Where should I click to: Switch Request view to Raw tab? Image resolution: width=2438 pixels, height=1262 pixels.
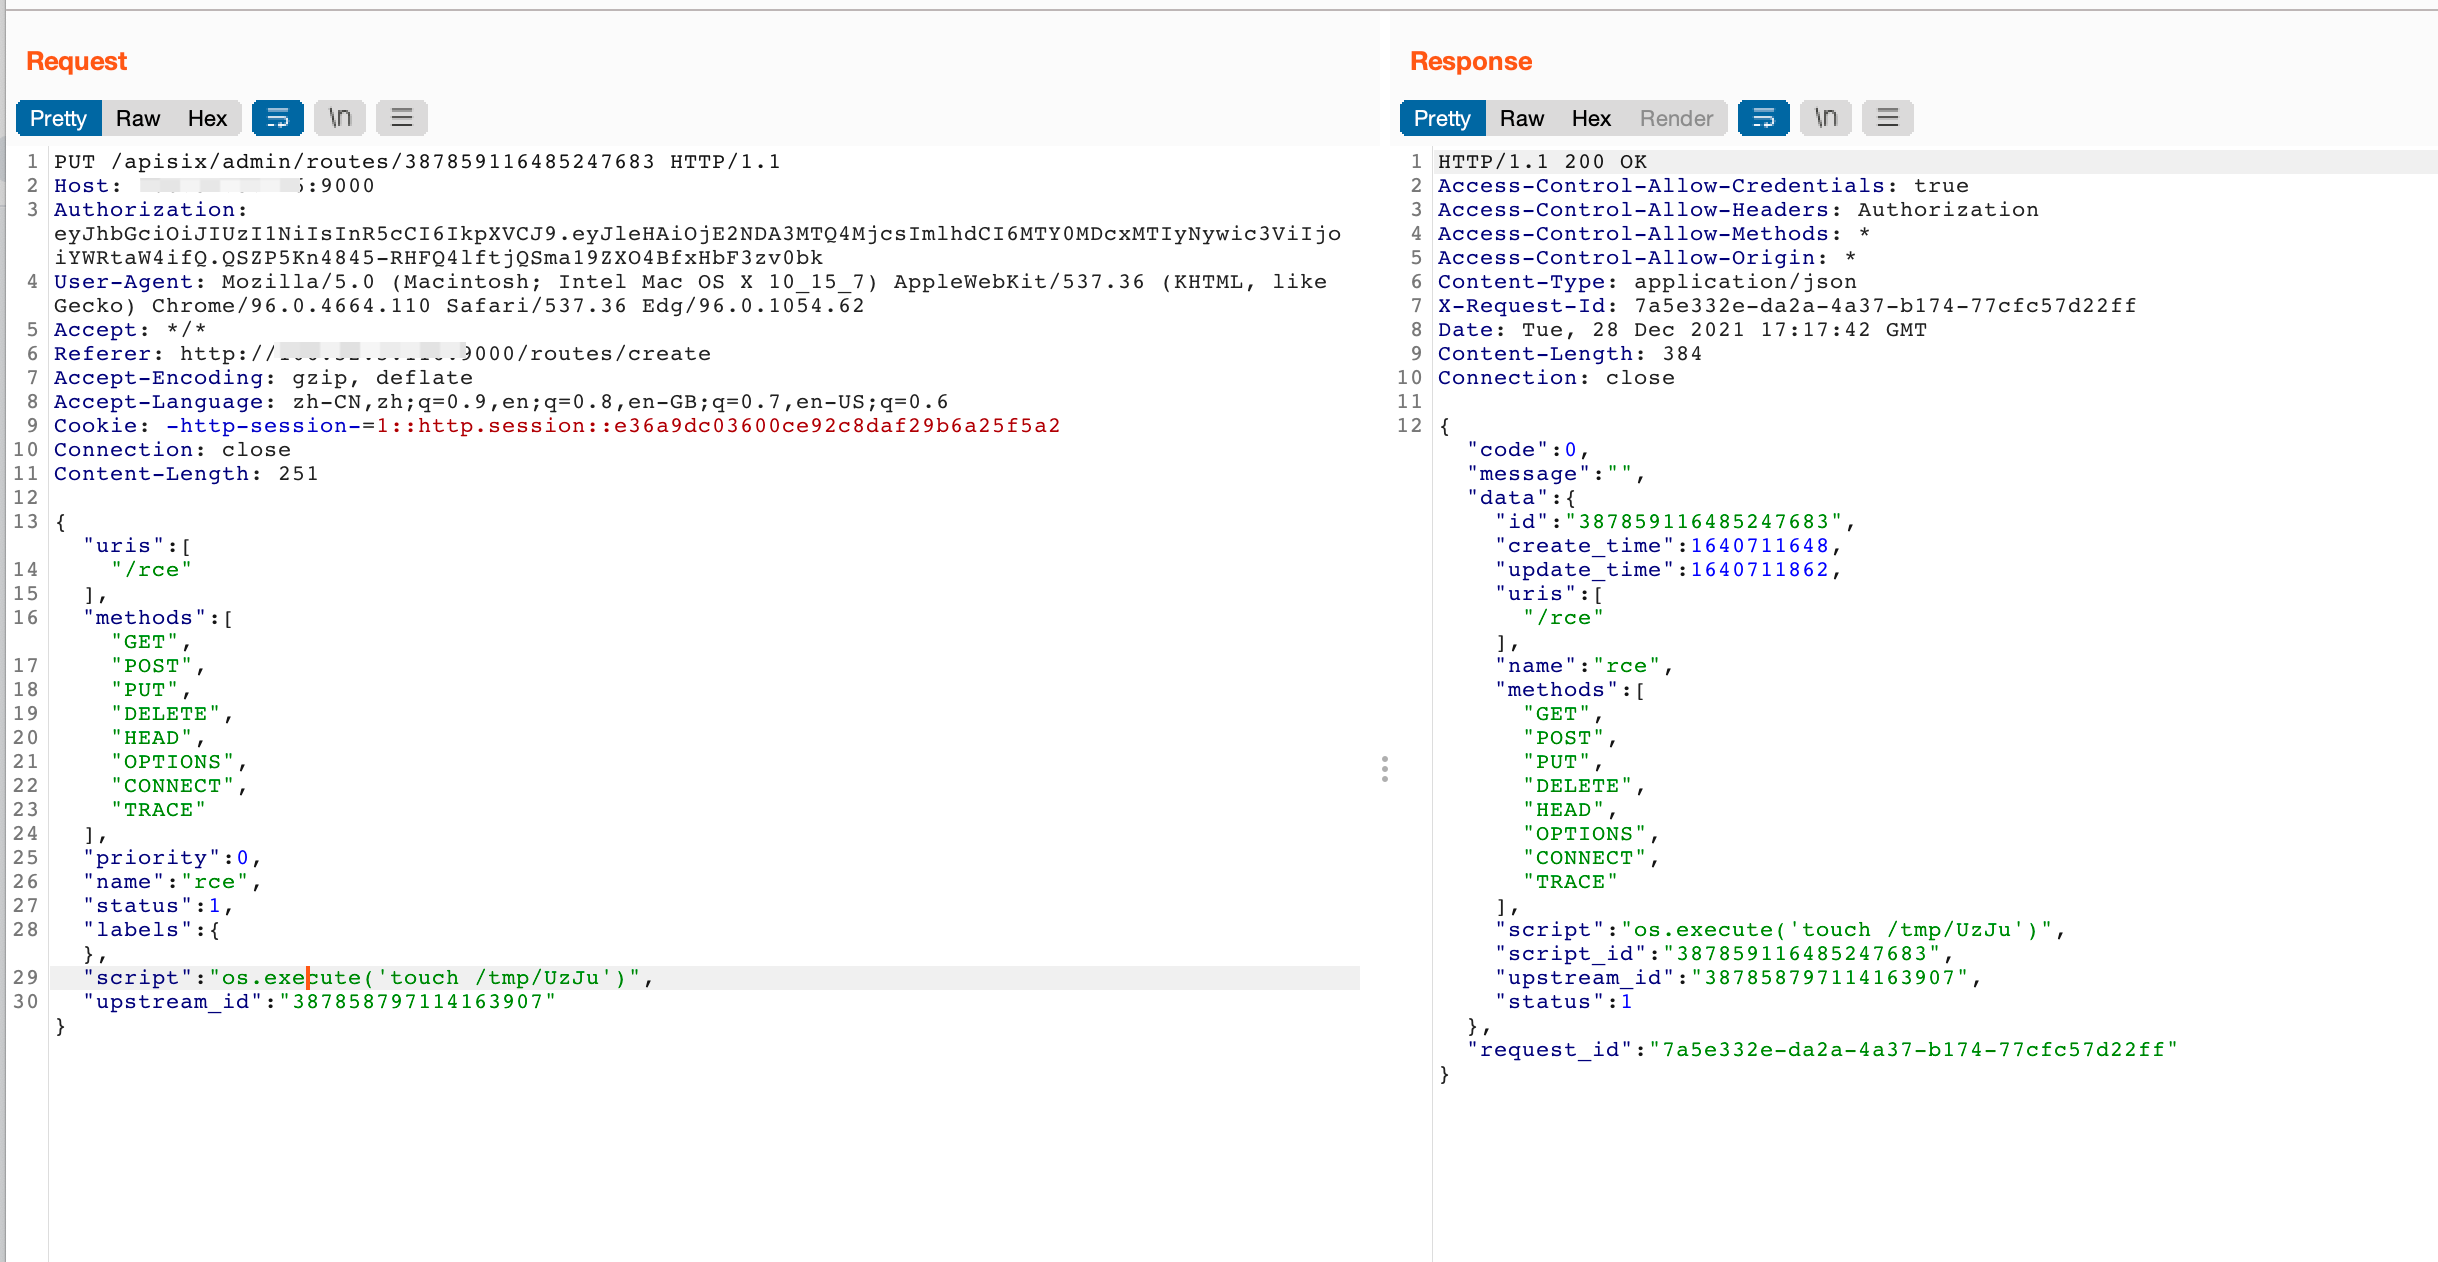click(x=138, y=118)
